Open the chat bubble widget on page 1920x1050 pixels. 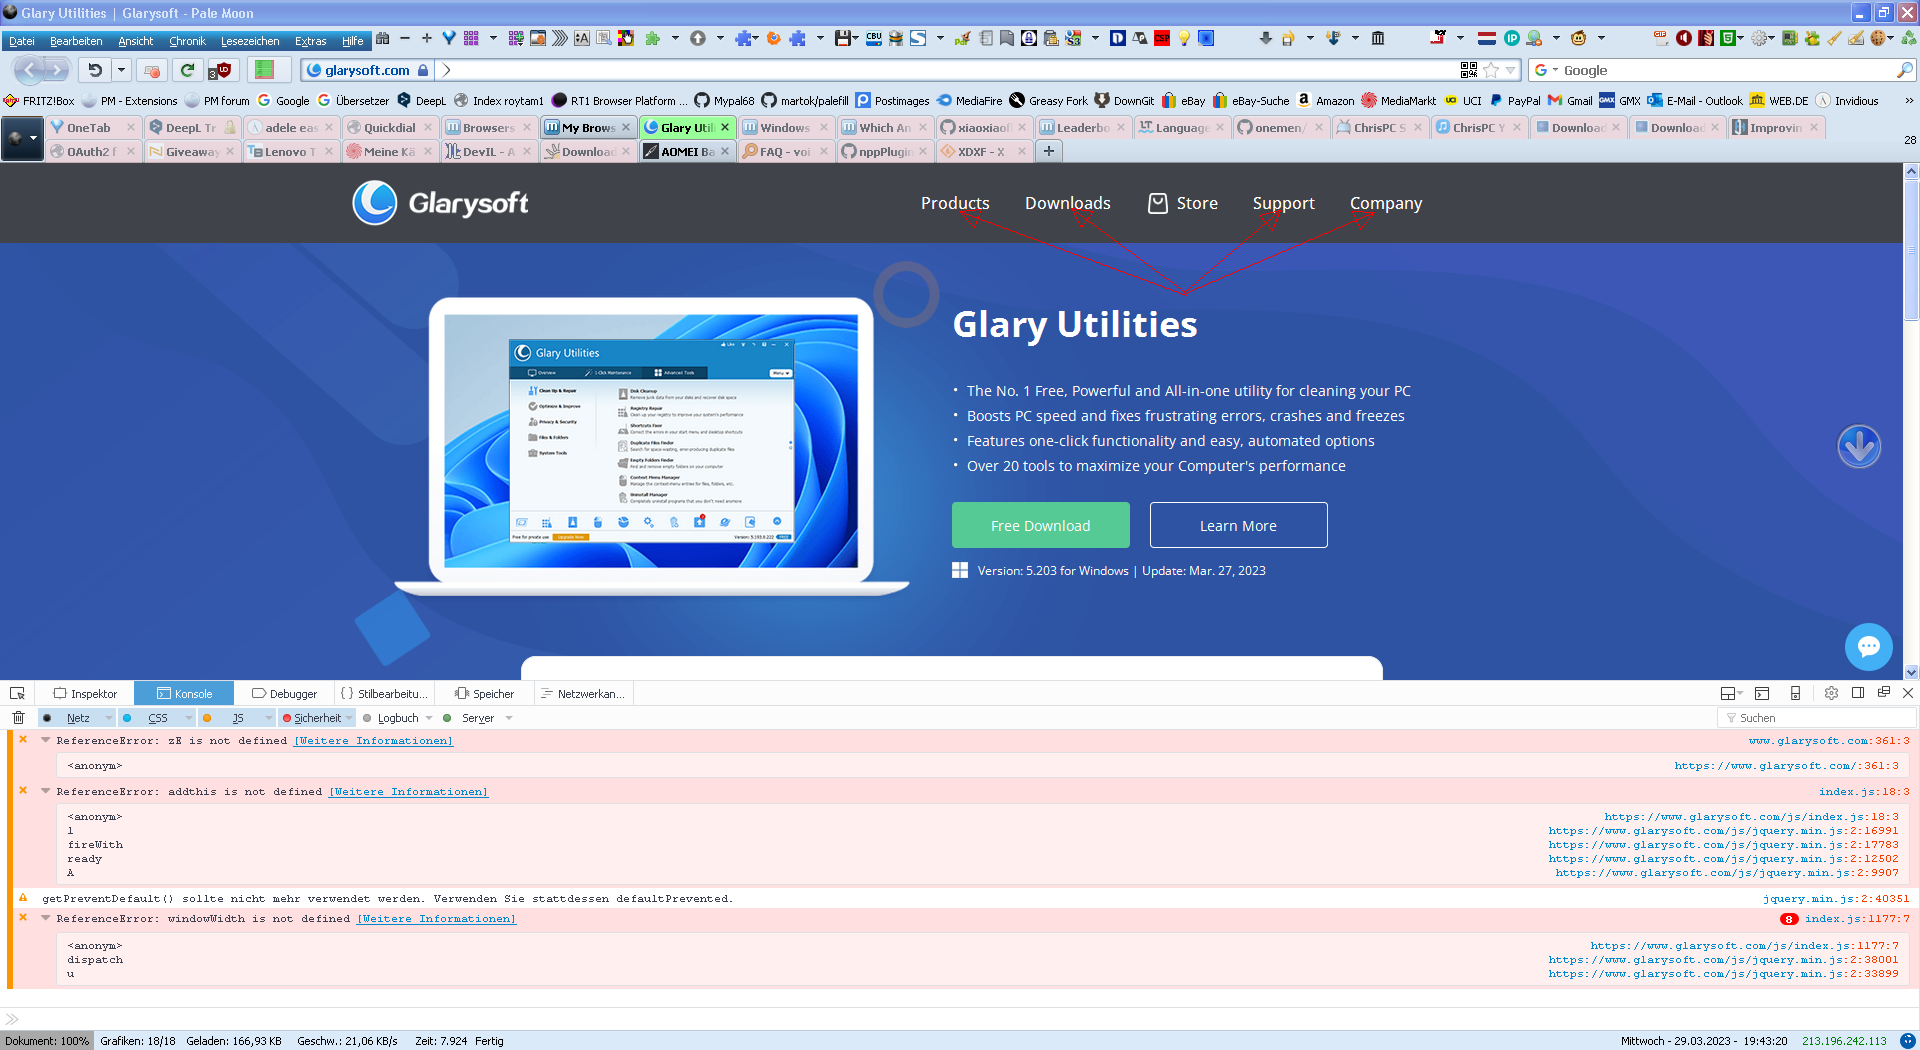[1868, 647]
